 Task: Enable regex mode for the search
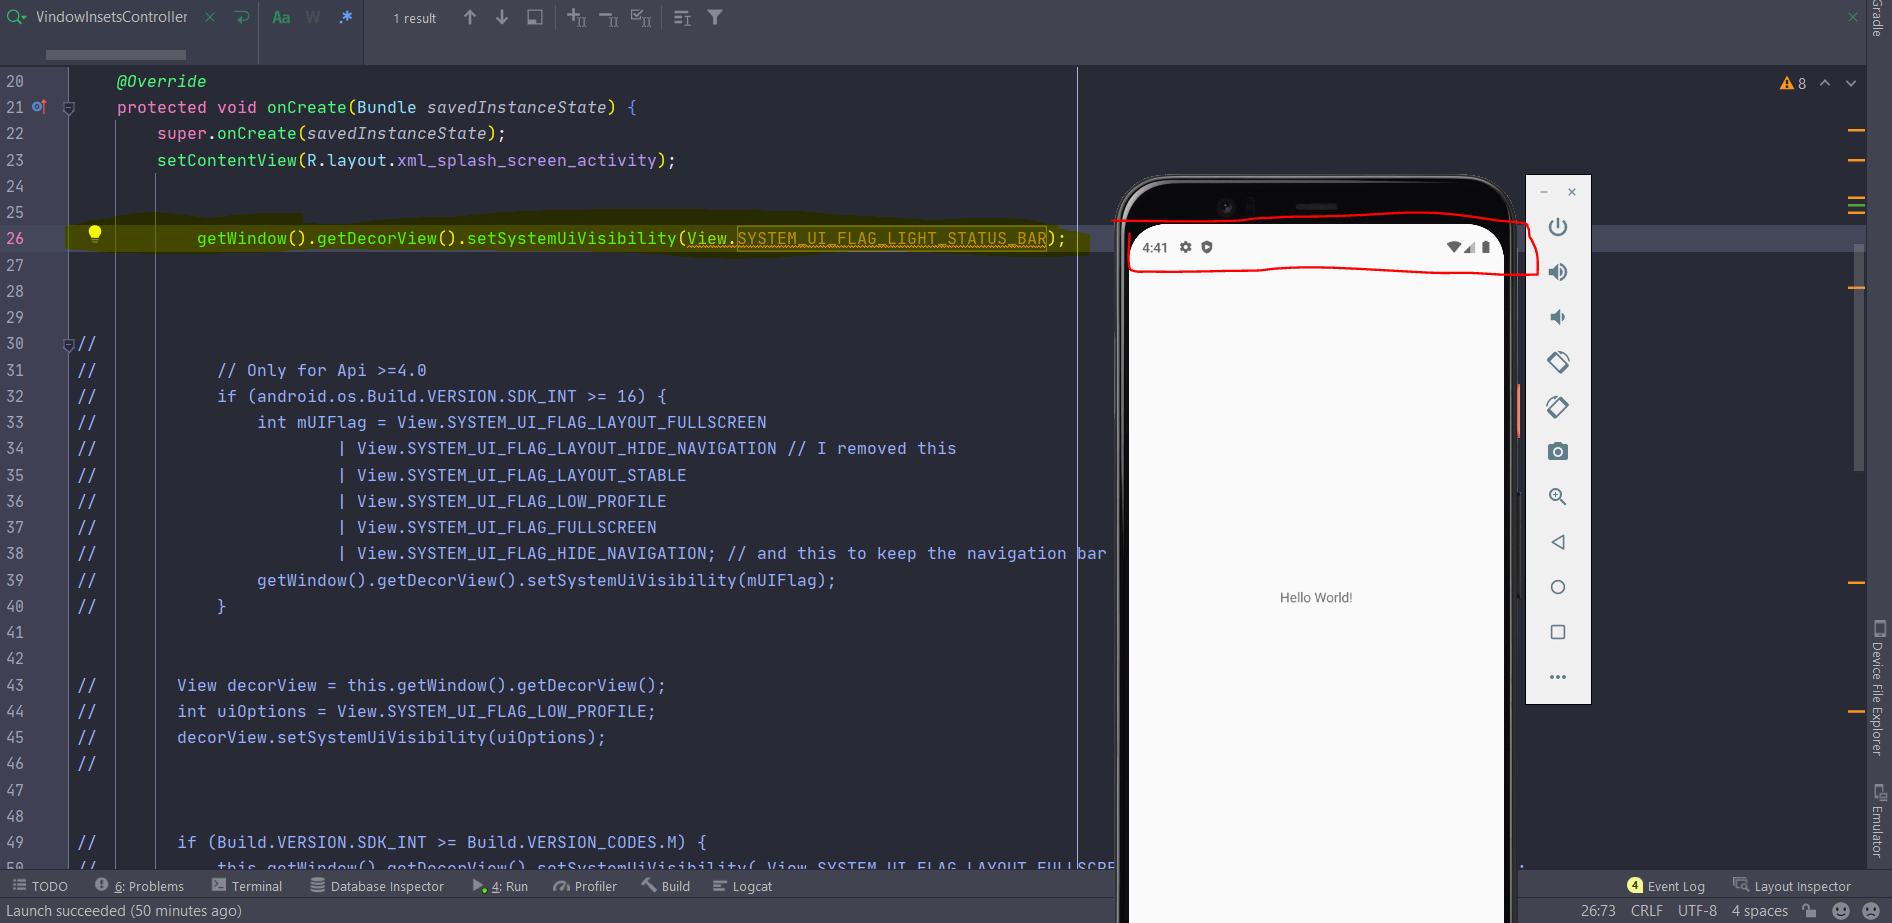coord(345,17)
